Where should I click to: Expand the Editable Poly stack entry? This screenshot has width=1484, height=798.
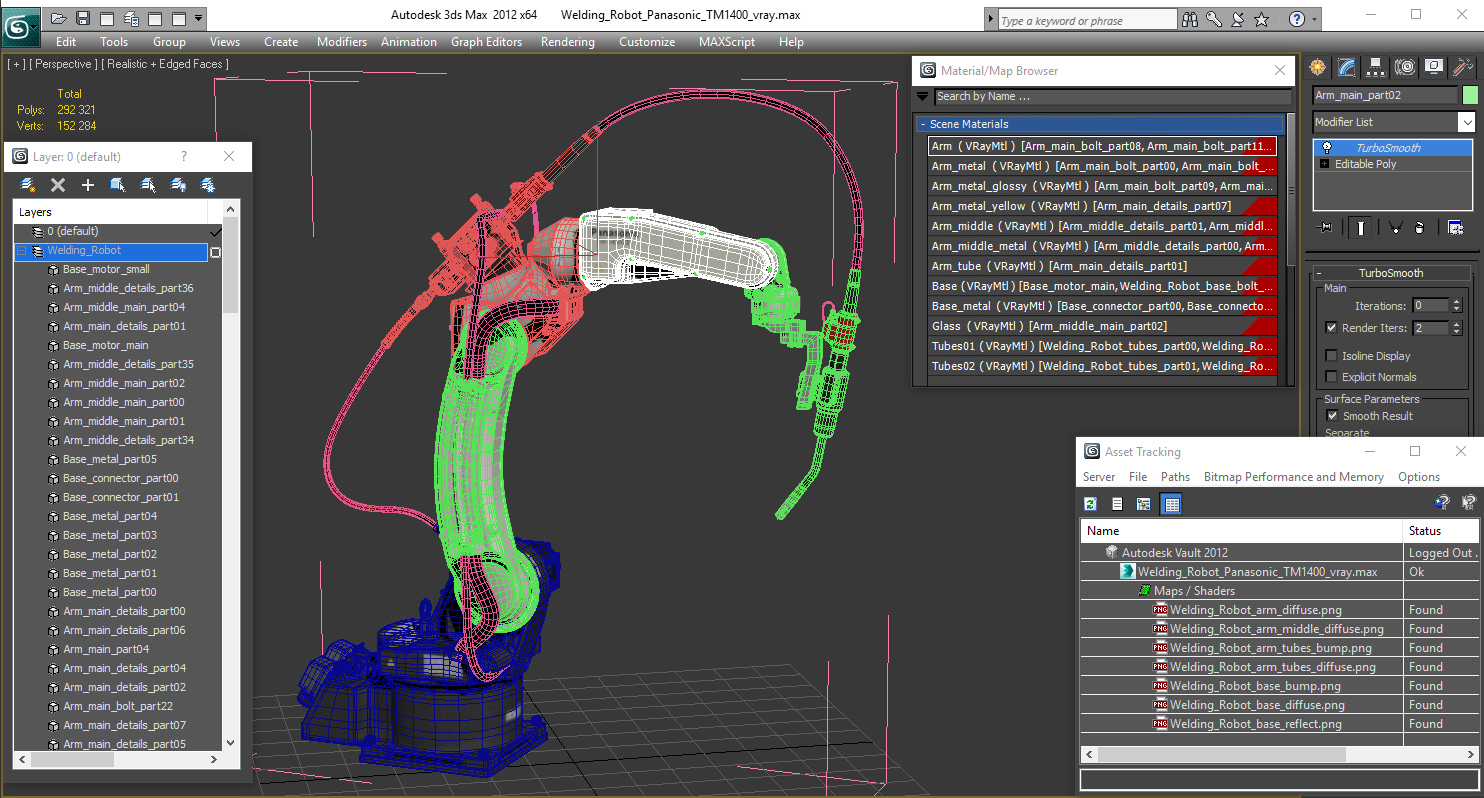(x=1325, y=164)
